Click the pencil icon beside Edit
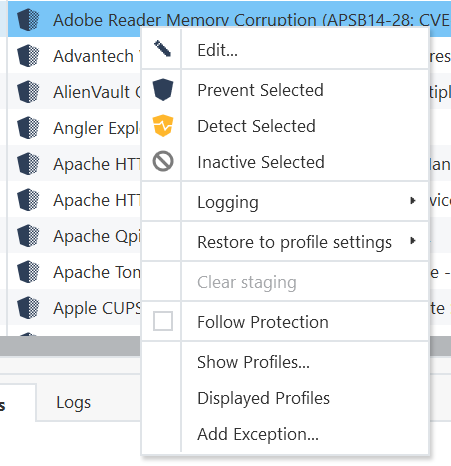 point(162,49)
